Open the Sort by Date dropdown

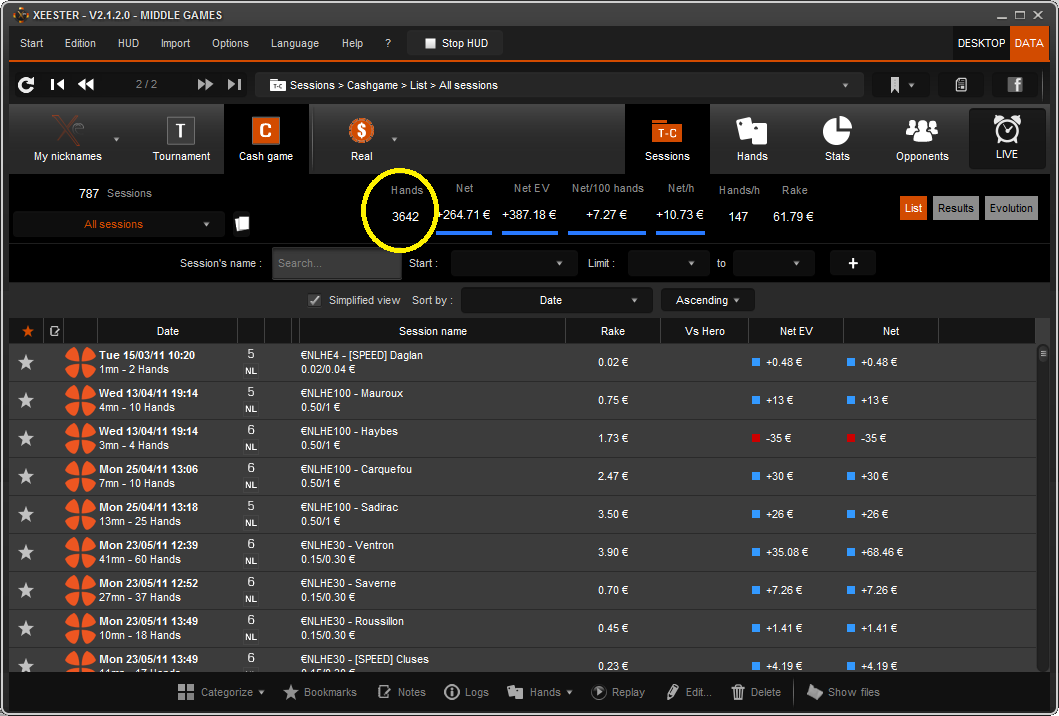click(x=557, y=301)
